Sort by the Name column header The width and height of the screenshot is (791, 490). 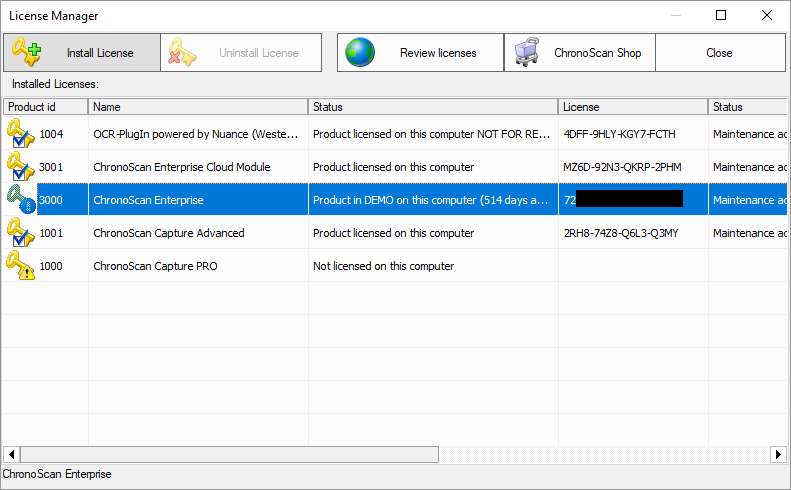click(198, 107)
